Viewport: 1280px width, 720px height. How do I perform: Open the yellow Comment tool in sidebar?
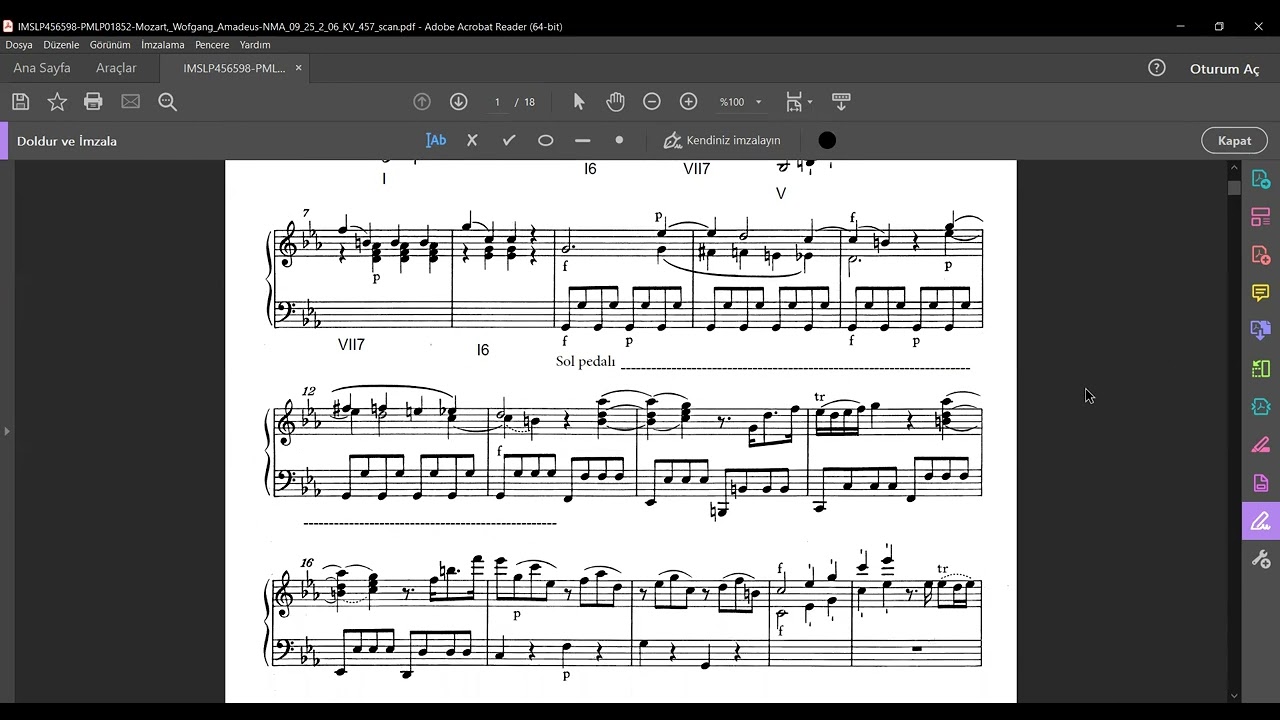(x=1261, y=293)
